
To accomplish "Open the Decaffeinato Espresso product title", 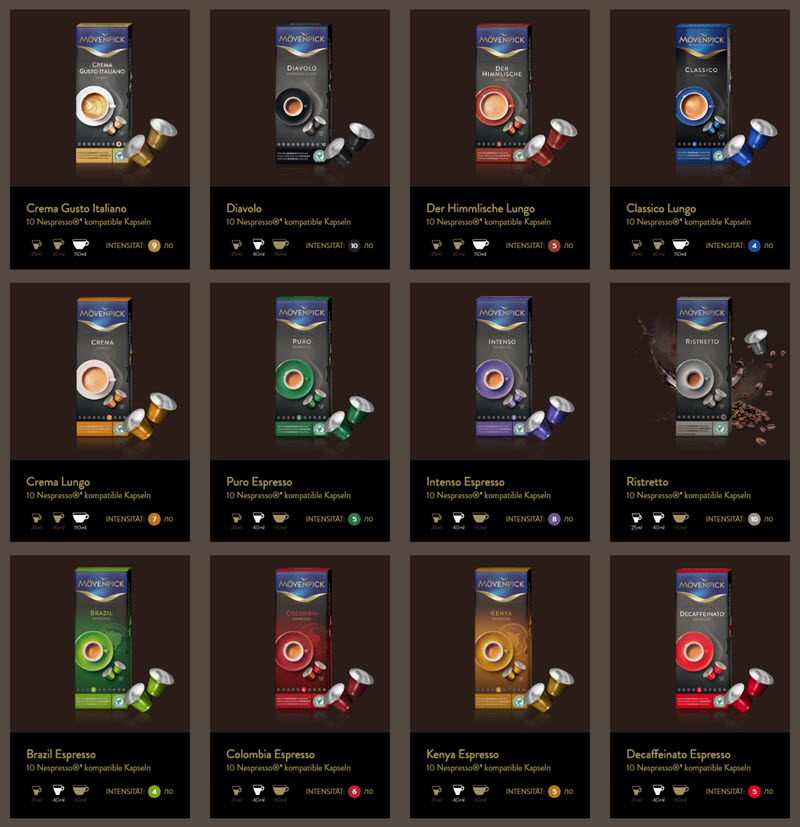I will 678,754.
